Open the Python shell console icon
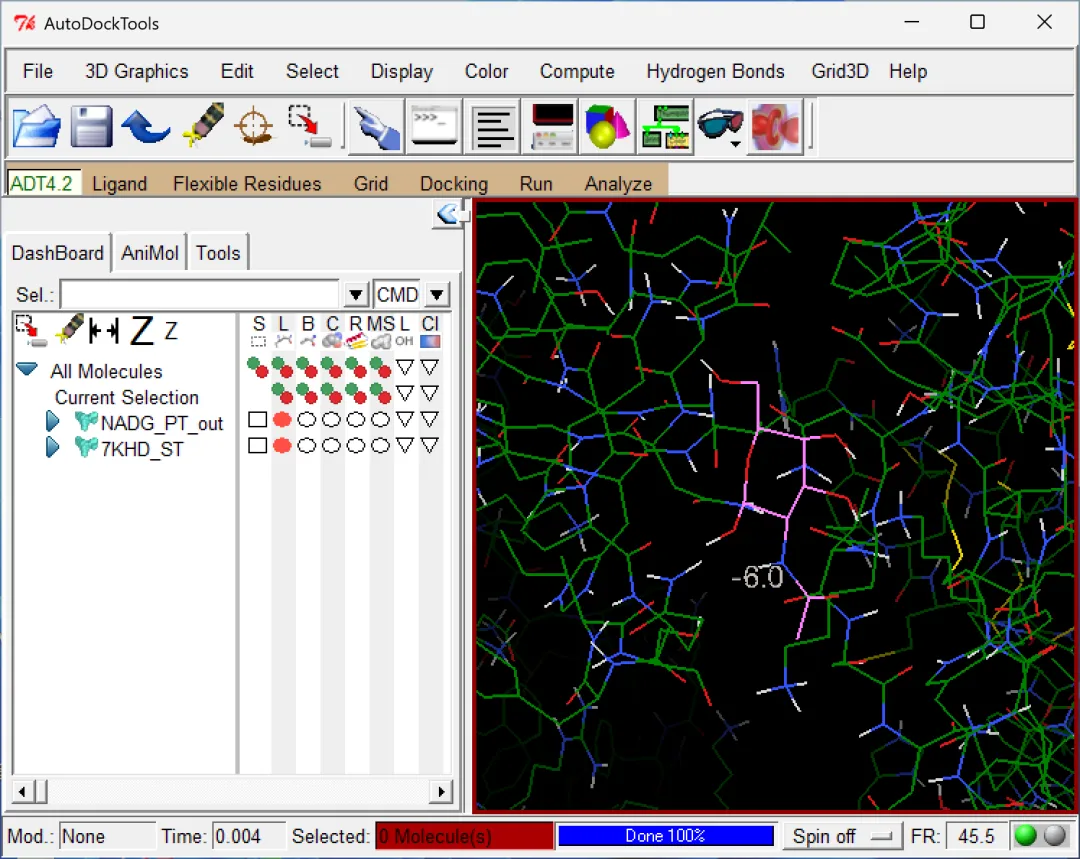 (x=433, y=127)
